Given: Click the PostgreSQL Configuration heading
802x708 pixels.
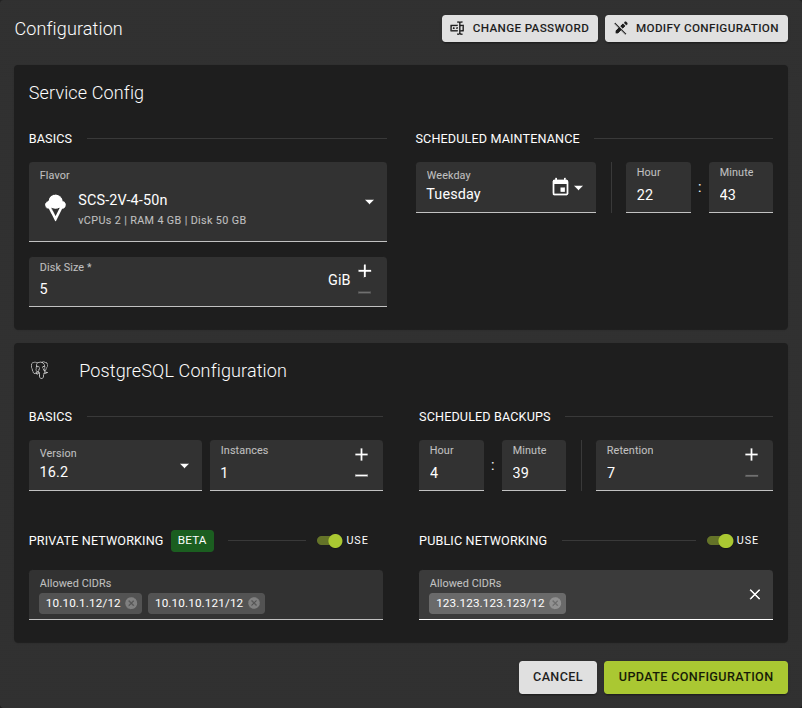Looking at the screenshot, I should (183, 371).
